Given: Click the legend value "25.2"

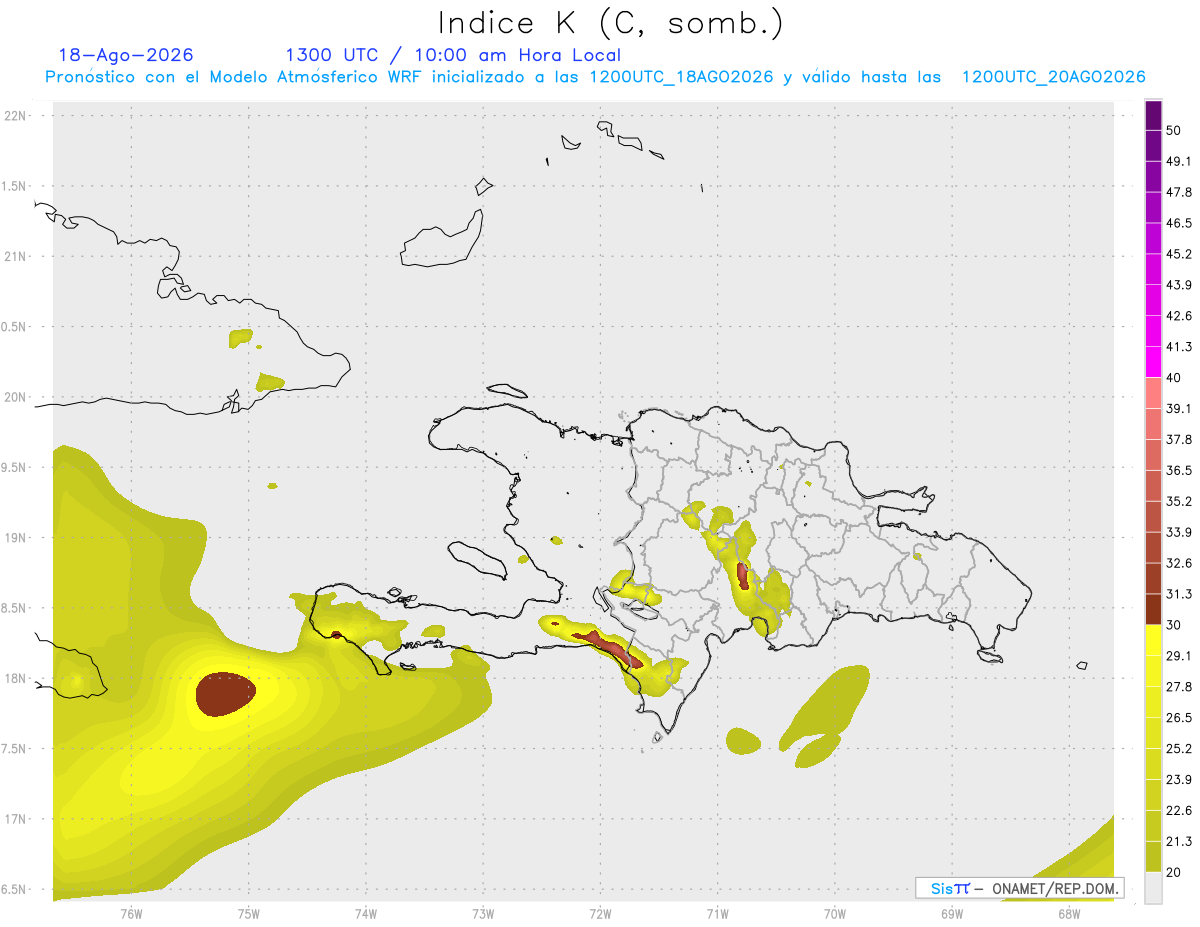Looking at the screenshot, I should (x=1179, y=749).
